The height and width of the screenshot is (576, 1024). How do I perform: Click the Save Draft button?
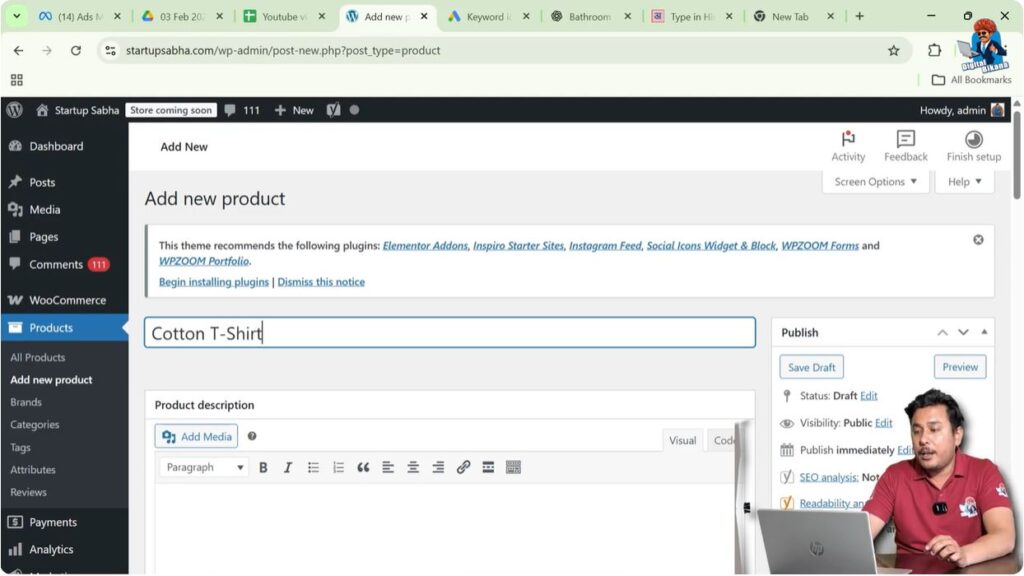pos(811,367)
